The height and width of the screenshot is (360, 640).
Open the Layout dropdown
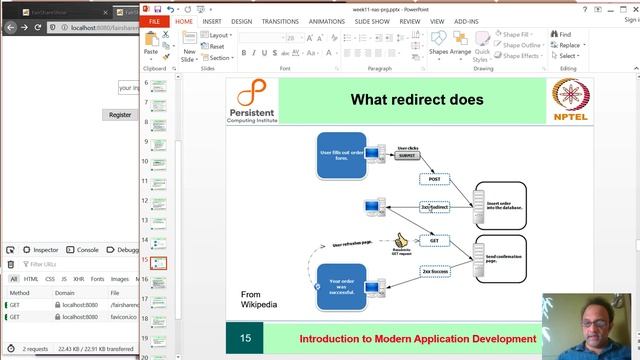tap(216, 36)
